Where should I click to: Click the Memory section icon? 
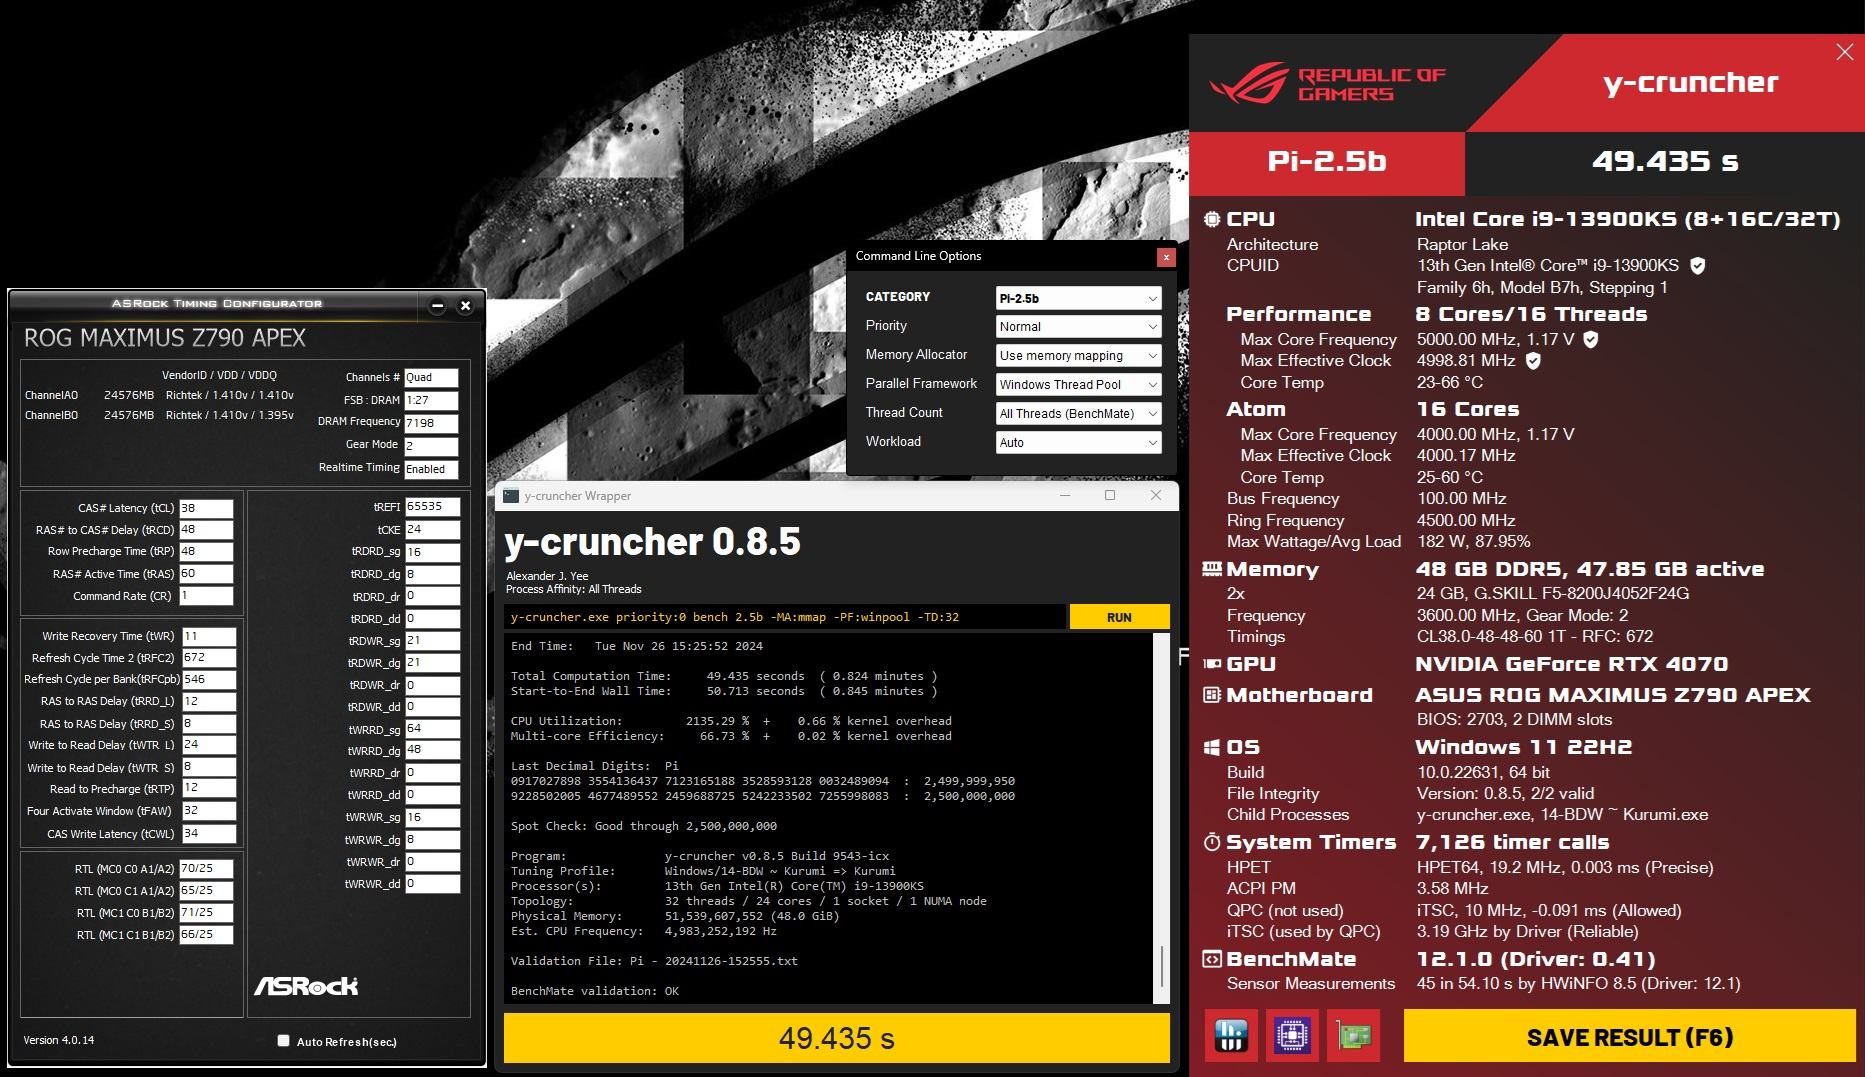1211,569
